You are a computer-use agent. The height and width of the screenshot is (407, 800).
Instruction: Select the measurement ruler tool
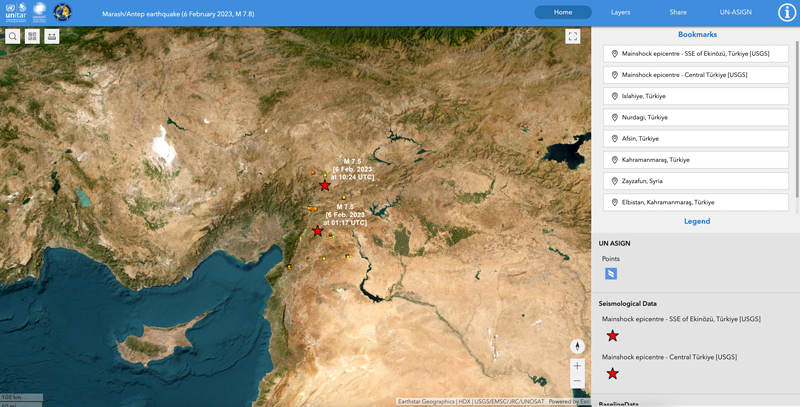[x=52, y=36]
